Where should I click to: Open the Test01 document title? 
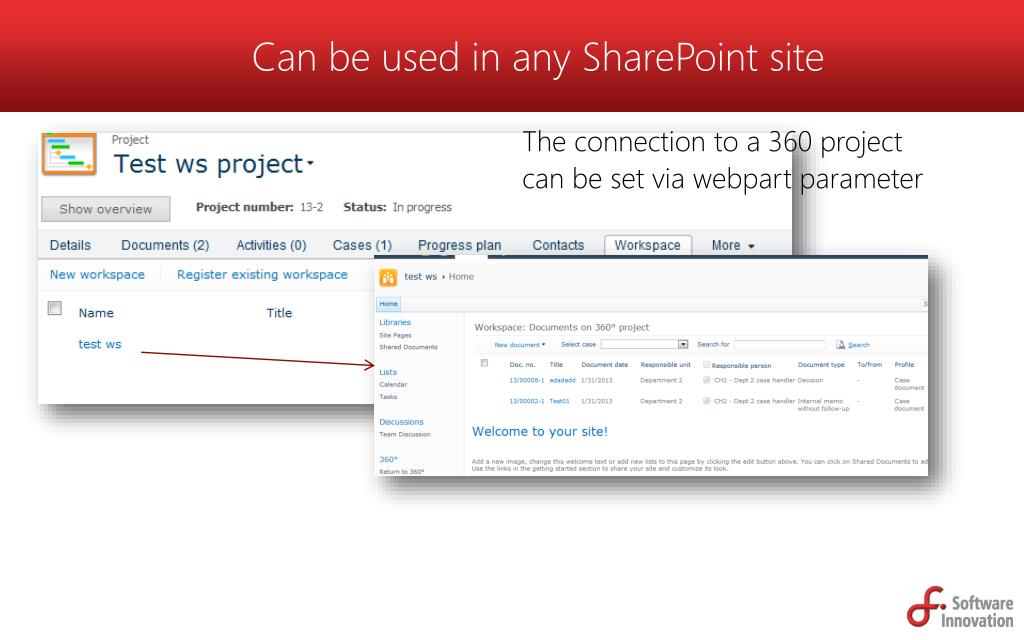pyautogui.click(x=559, y=401)
